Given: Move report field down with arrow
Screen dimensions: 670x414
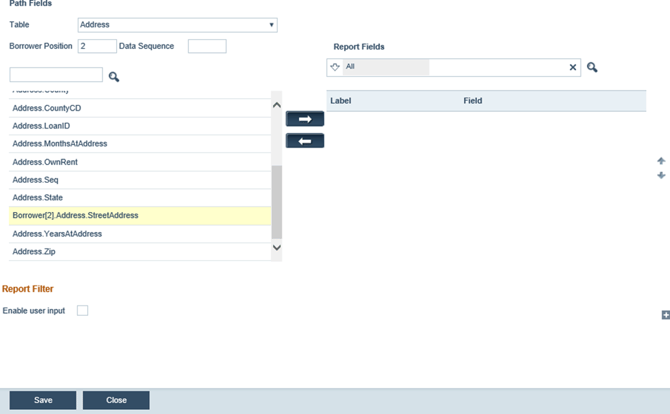Looking at the screenshot, I should tap(661, 175).
